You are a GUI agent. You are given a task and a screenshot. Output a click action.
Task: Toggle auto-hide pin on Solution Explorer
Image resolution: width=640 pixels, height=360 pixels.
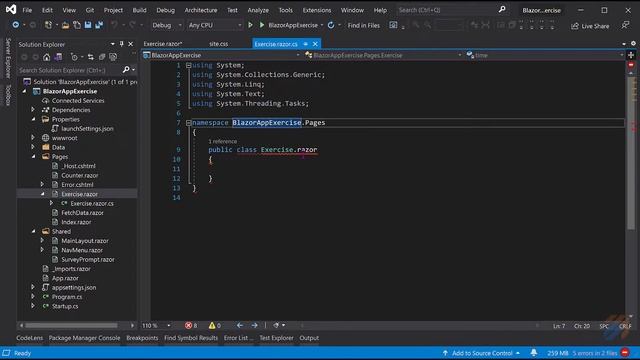pyautogui.click(x=121, y=44)
